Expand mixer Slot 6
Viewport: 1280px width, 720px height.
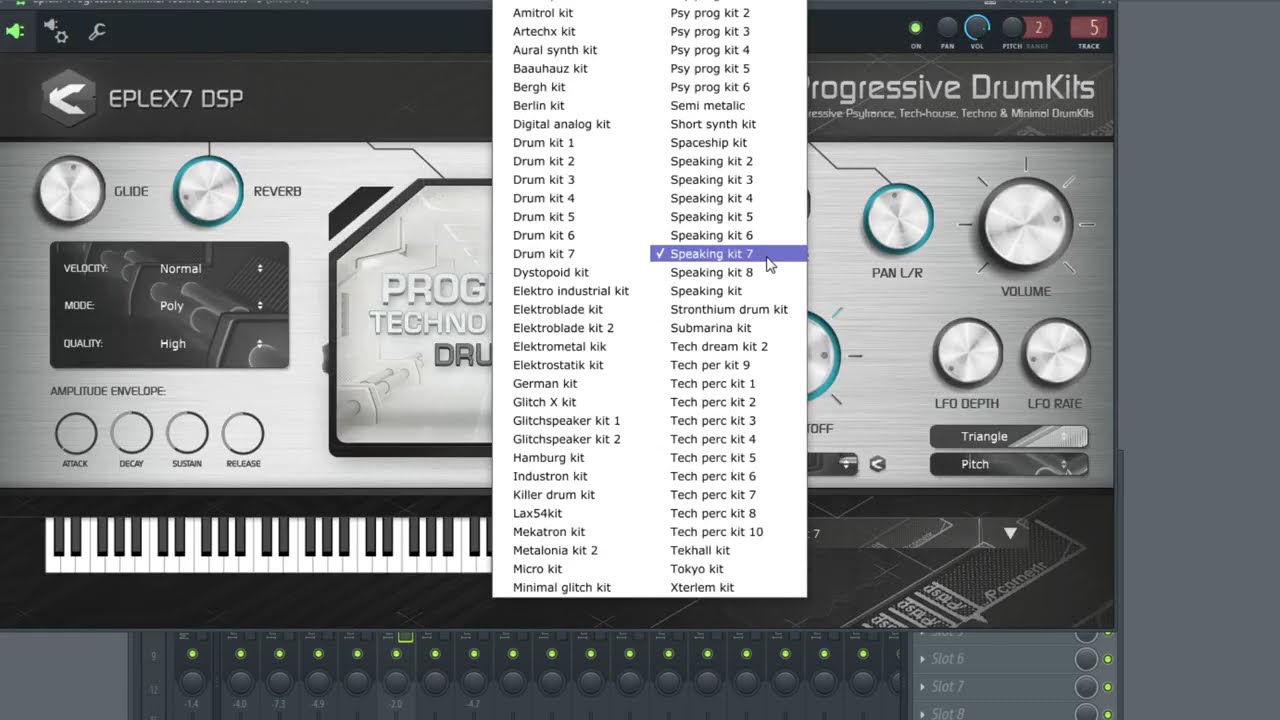[923, 659]
